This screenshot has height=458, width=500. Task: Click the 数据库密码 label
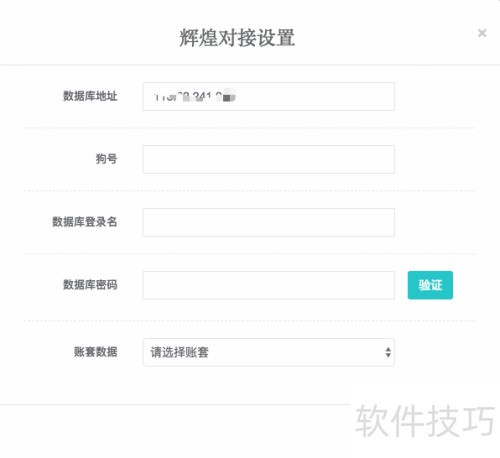click(90, 285)
